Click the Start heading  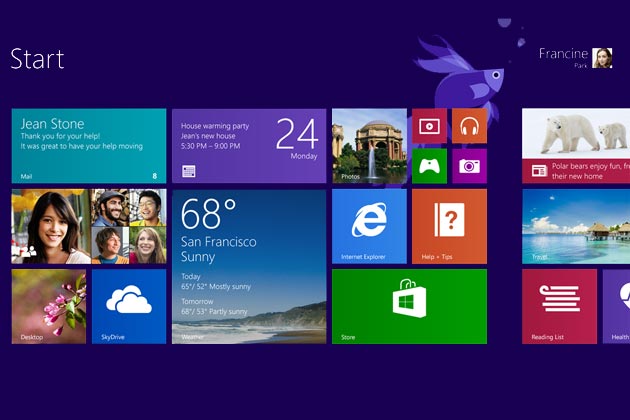click(37, 59)
